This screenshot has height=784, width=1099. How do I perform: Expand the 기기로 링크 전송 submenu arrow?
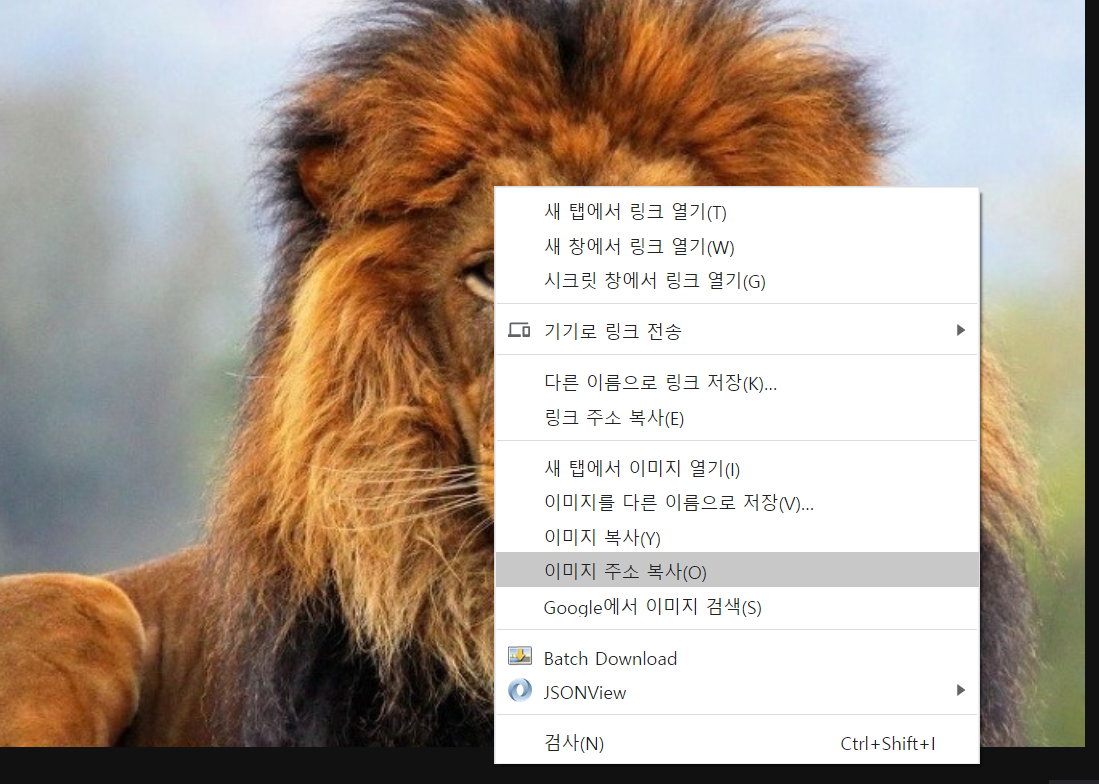(x=961, y=330)
